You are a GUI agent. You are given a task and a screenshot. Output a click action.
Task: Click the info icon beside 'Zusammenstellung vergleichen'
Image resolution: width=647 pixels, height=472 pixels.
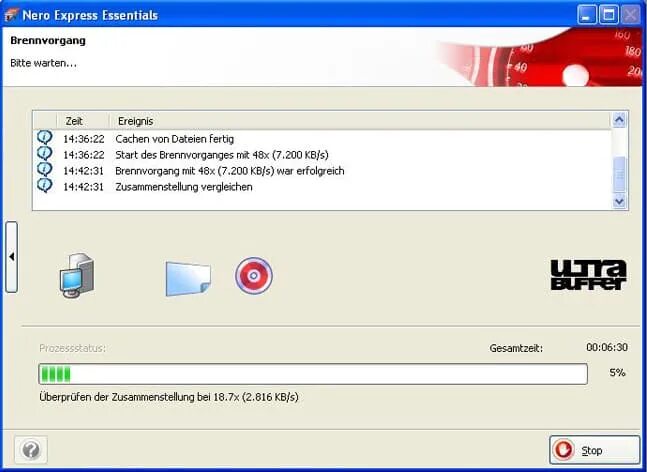(x=45, y=185)
